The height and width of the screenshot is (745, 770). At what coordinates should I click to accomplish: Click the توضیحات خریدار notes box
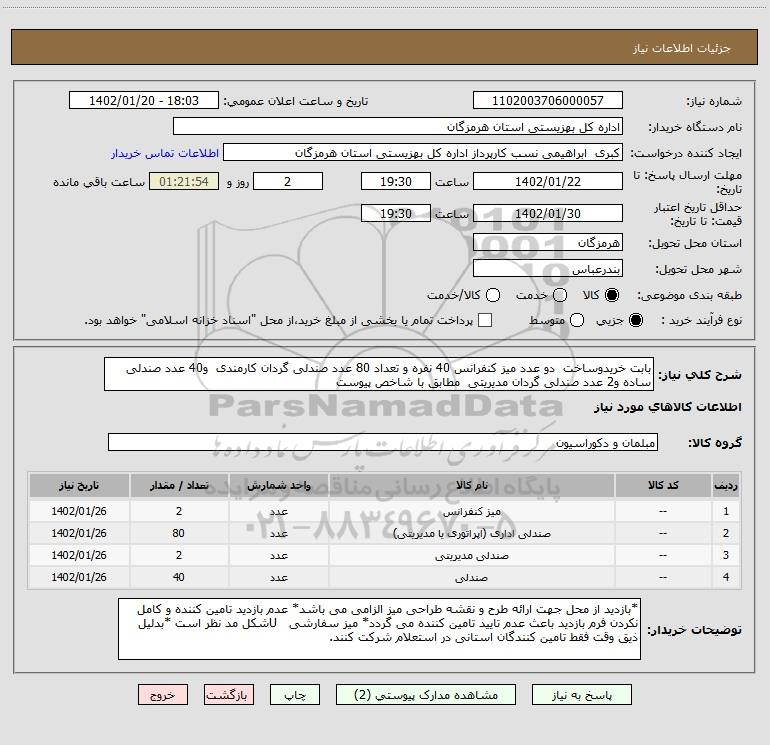pos(379,629)
